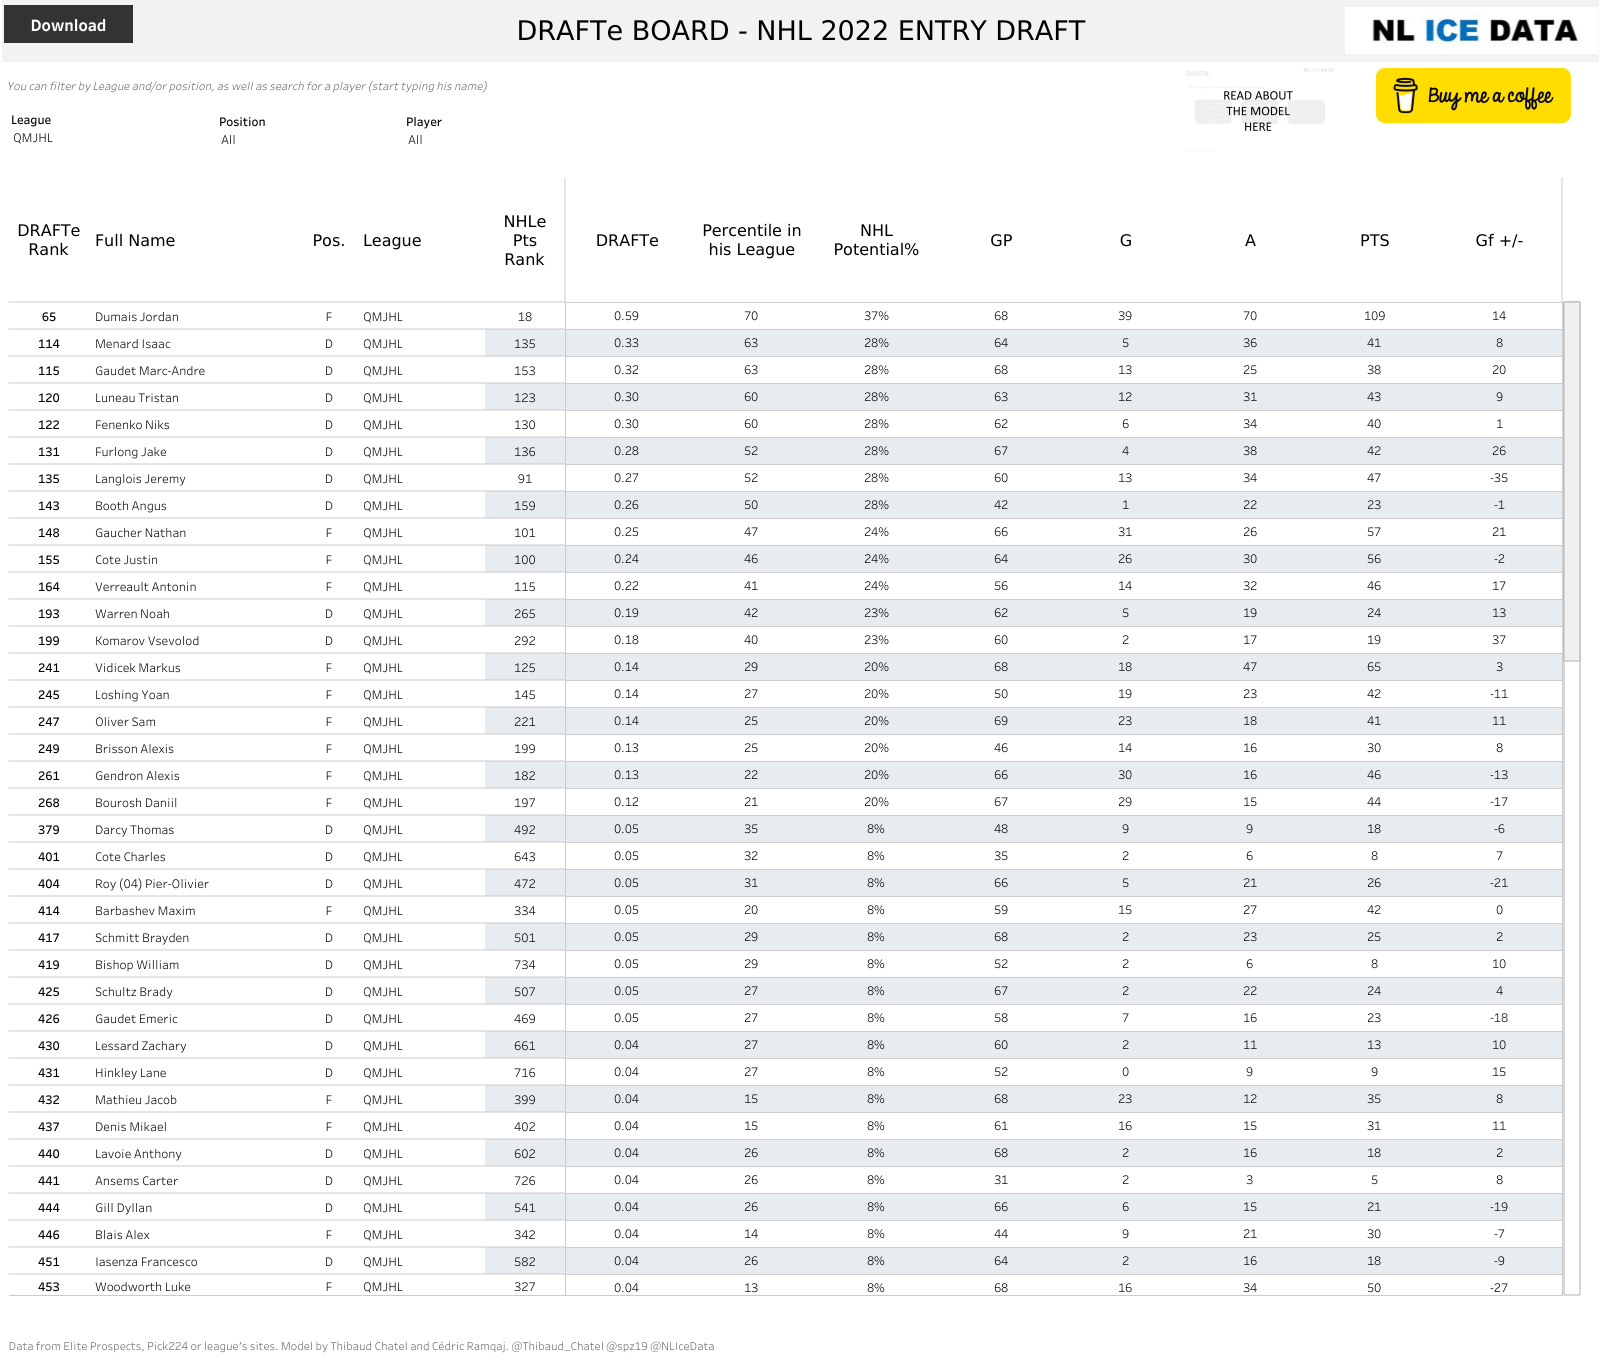Select player name Fenenko Niks
The image size is (1599, 1365).
pos(132,425)
